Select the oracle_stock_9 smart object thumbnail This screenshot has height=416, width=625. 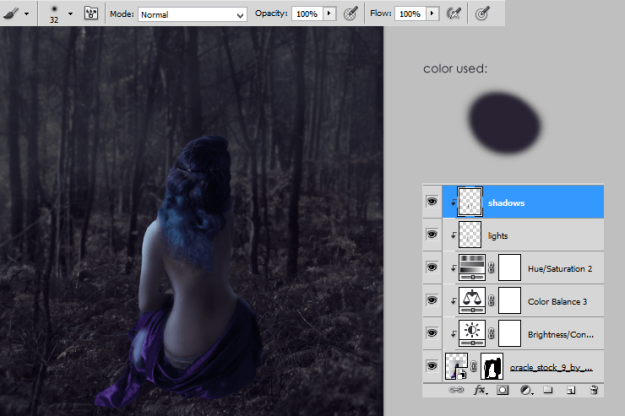coord(456,366)
